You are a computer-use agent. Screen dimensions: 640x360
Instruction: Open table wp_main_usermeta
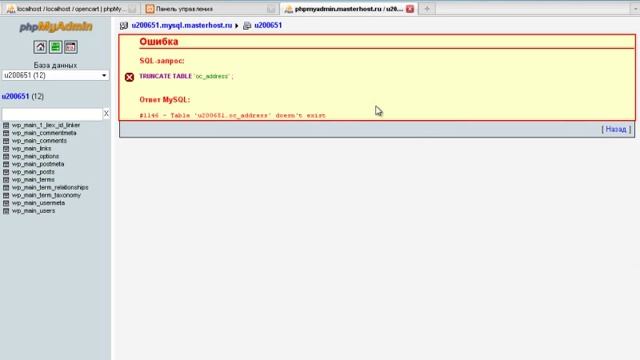pos(38,203)
